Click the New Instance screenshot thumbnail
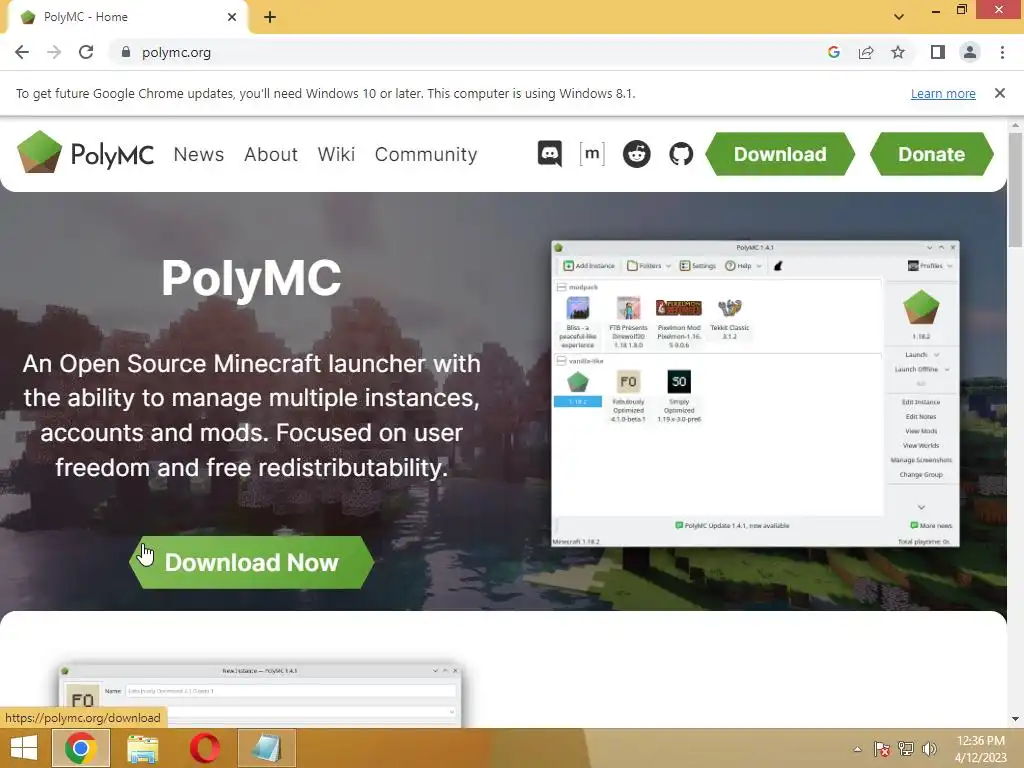Screen dimensions: 1024x768 pyautogui.click(x=260, y=696)
